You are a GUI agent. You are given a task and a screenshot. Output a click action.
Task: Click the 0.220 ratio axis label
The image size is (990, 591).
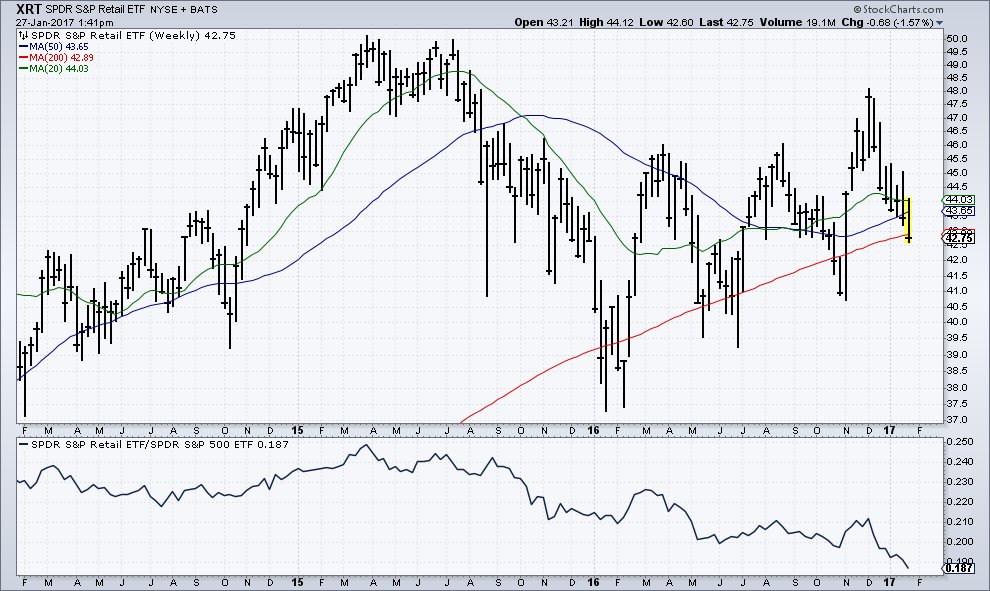(959, 502)
